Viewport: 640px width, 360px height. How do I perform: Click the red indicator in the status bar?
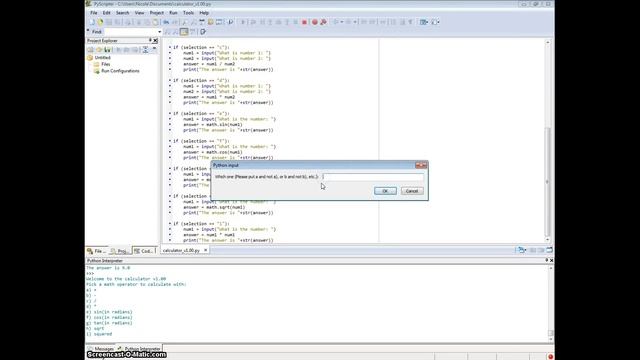(550, 357)
